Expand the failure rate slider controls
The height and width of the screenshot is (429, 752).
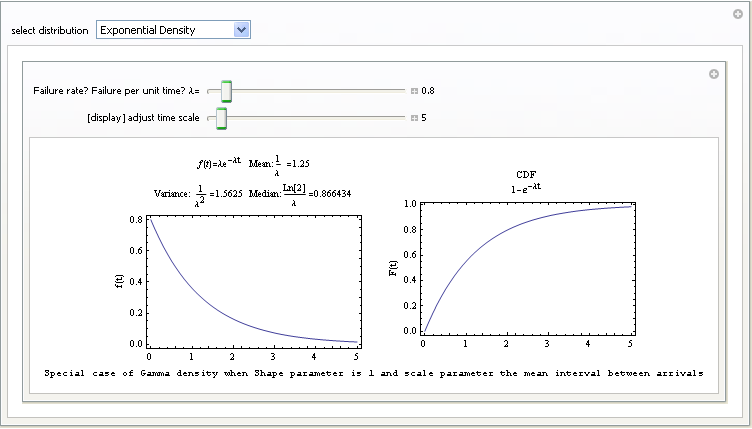[414, 91]
